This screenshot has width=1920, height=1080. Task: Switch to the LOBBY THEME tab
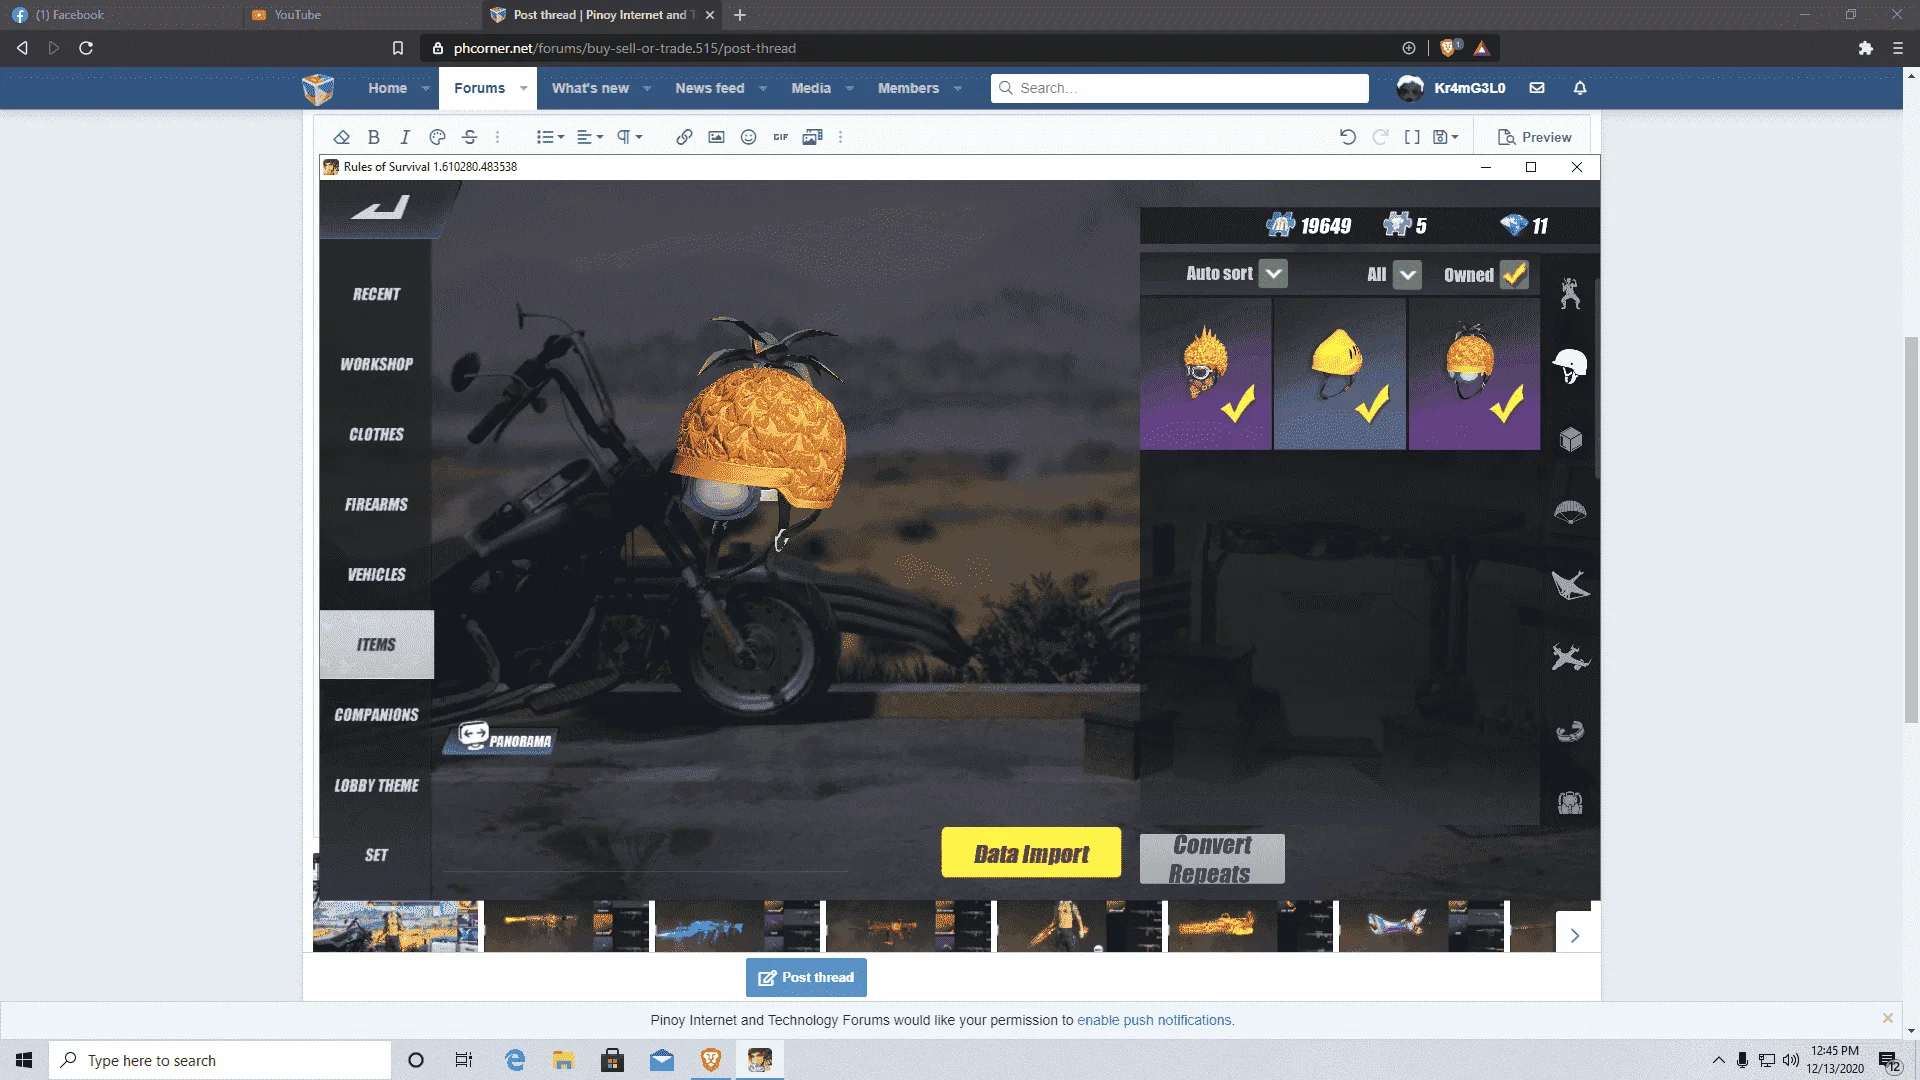coord(376,785)
